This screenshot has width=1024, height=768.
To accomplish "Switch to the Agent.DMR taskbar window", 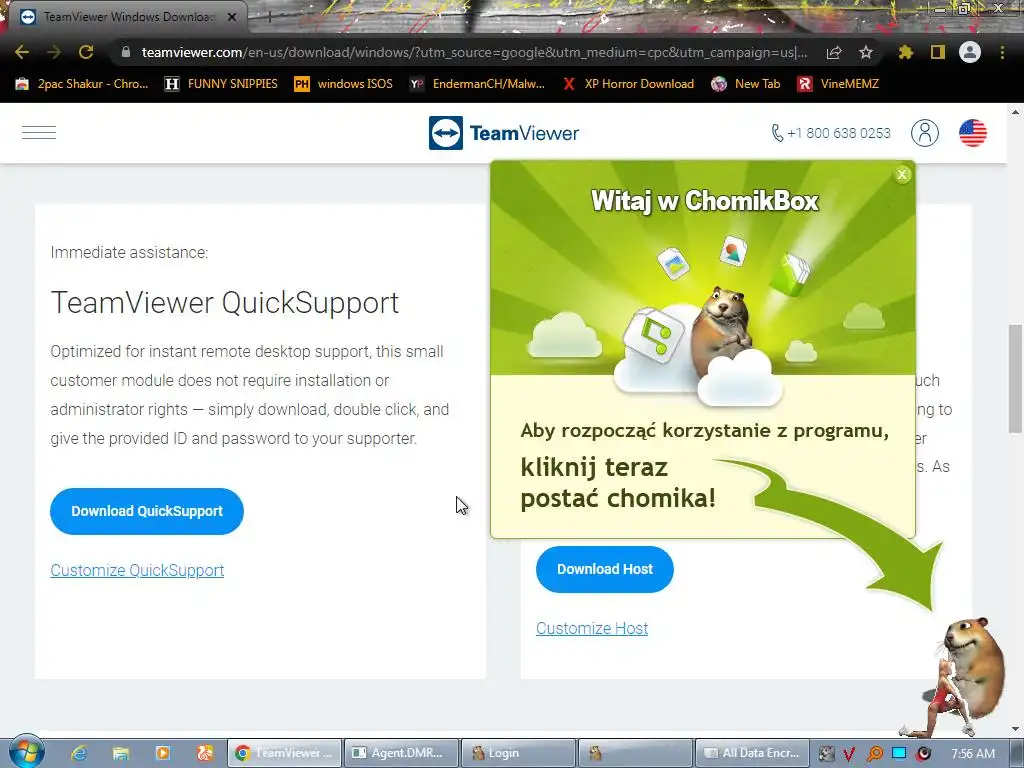I will click(401, 753).
